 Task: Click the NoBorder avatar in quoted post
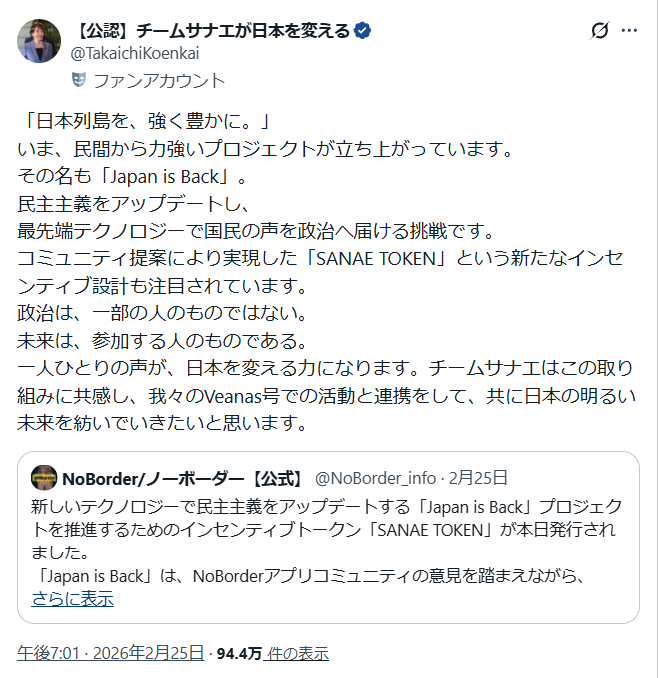pos(43,477)
